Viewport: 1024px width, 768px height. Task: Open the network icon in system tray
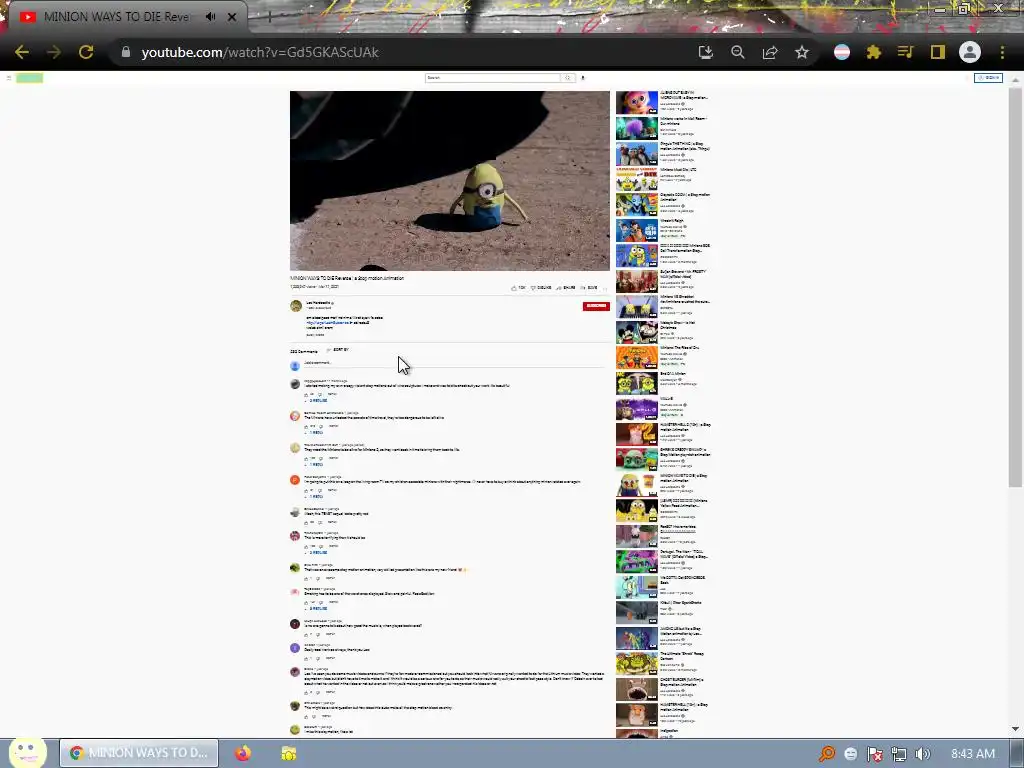click(x=899, y=754)
